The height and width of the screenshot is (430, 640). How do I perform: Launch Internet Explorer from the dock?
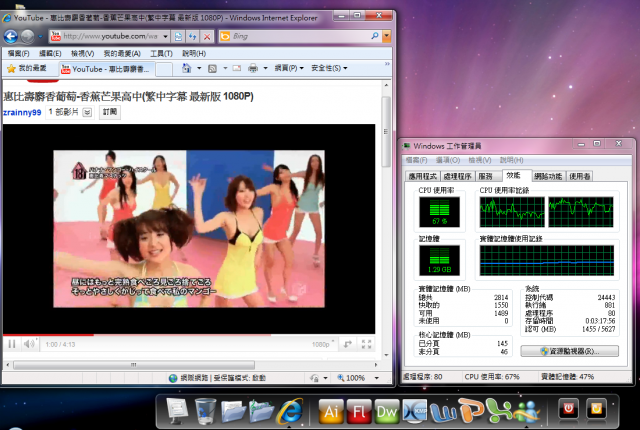(x=290, y=410)
